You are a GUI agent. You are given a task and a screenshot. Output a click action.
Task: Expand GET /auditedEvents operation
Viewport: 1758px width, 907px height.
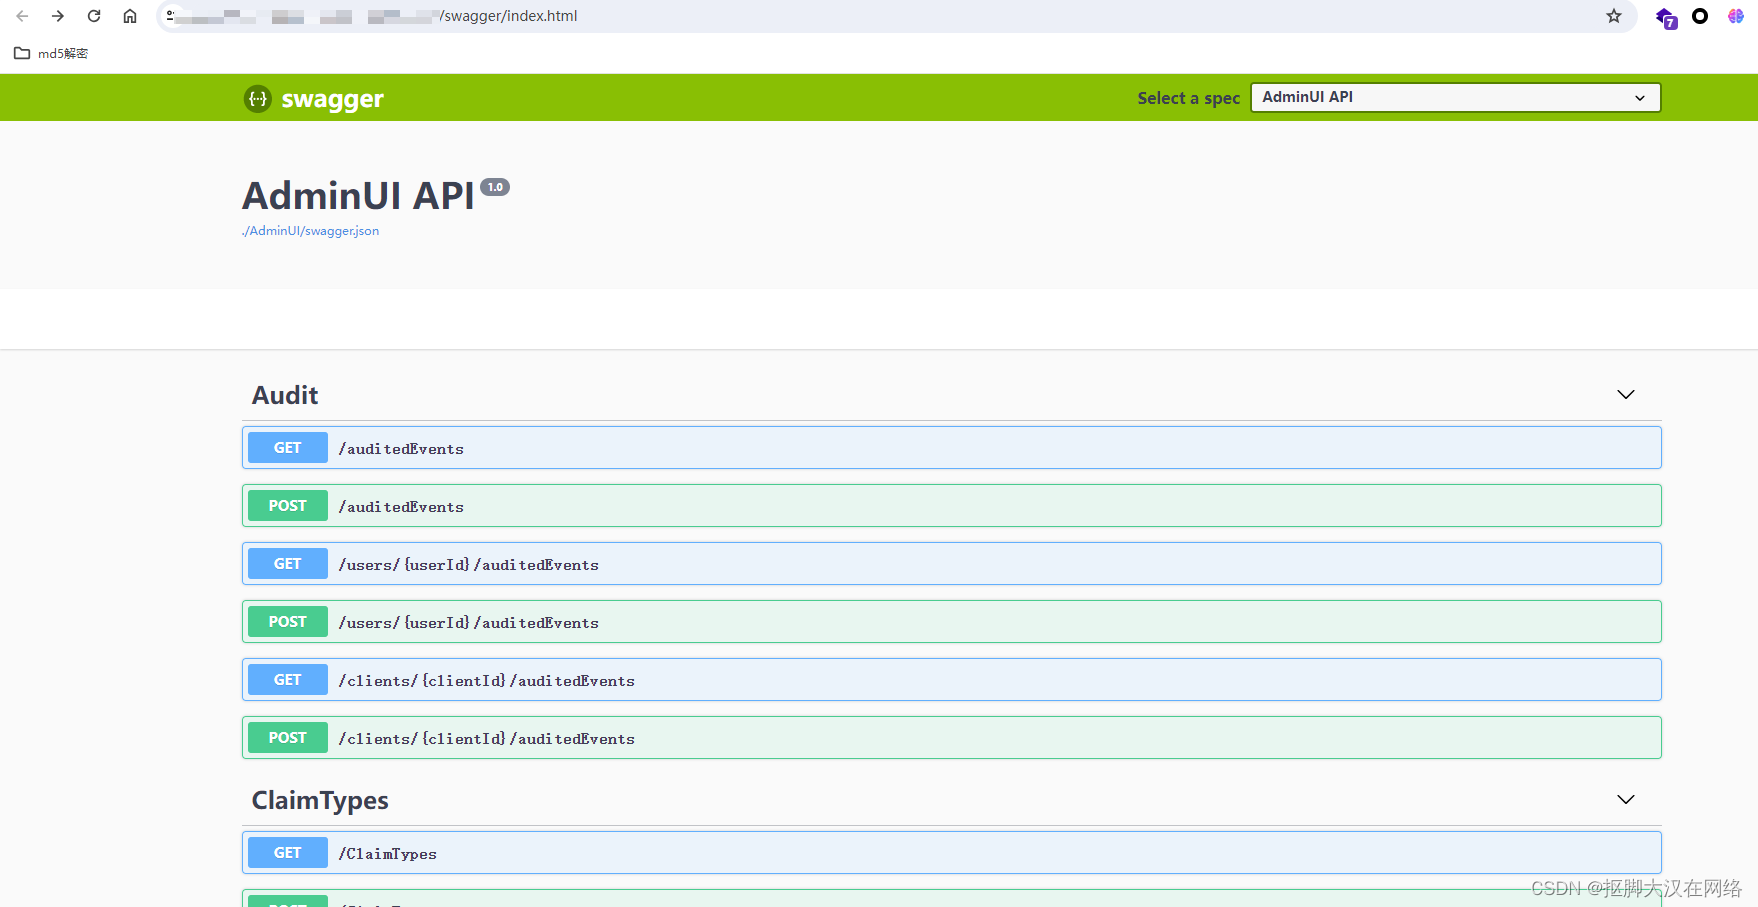[951, 448]
